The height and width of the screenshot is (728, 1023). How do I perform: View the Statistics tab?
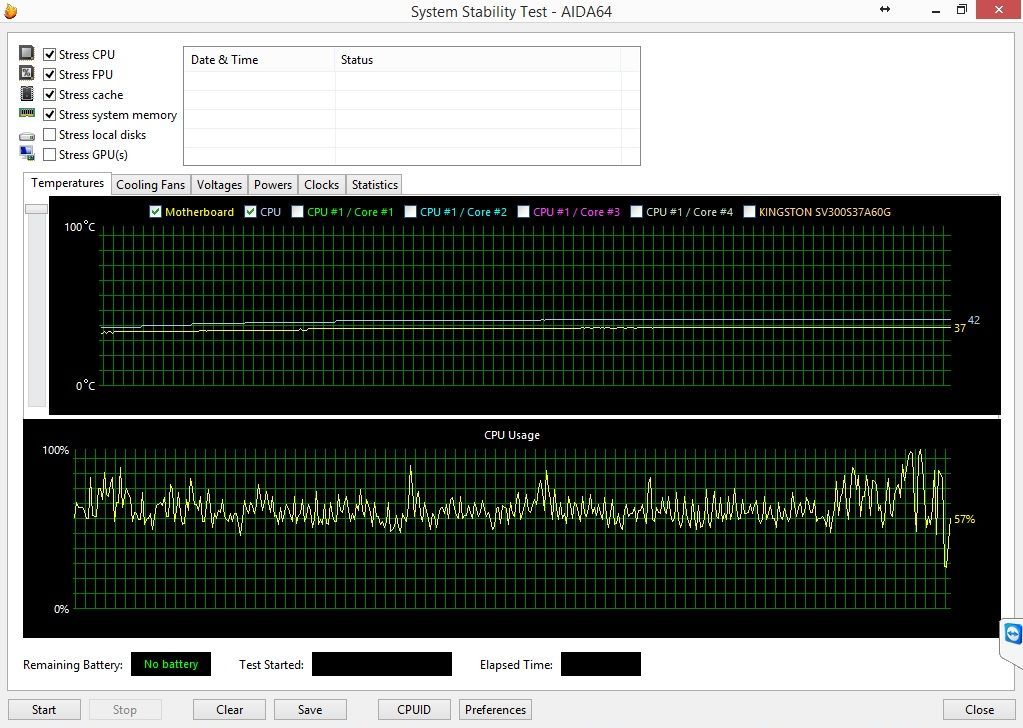pyautogui.click(x=374, y=185)
